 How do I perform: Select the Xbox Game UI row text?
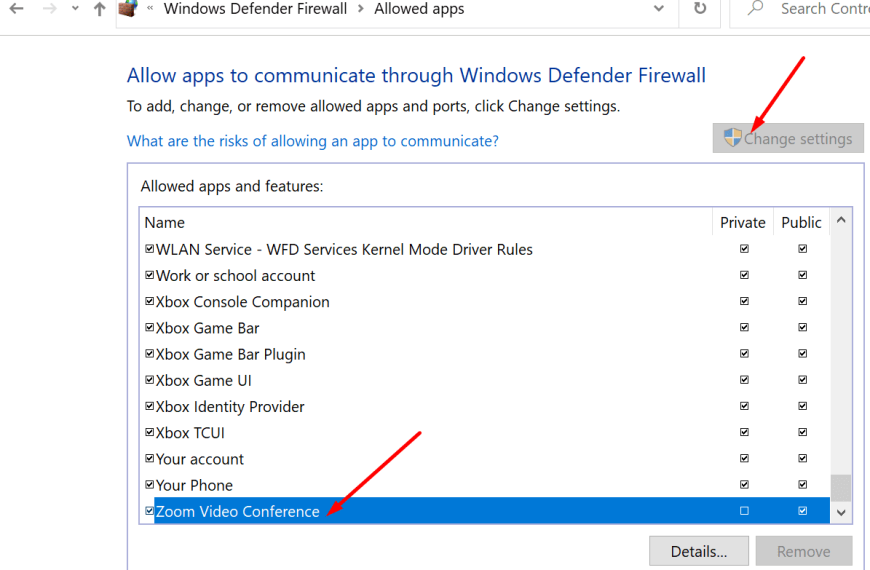204,381
